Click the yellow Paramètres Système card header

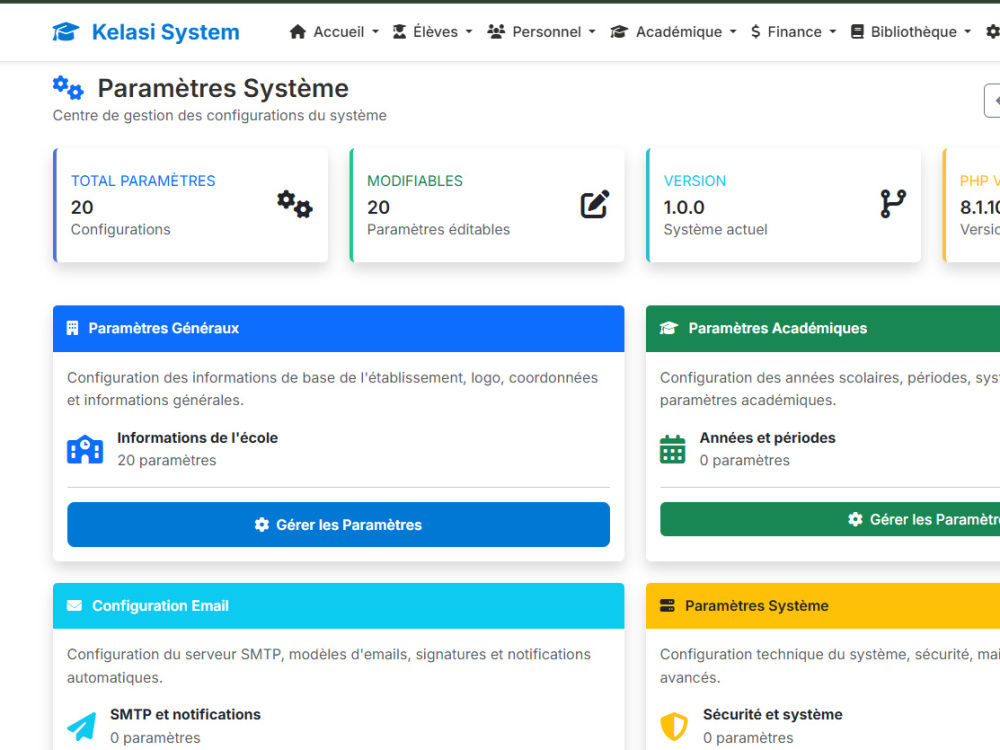point(823,606)
